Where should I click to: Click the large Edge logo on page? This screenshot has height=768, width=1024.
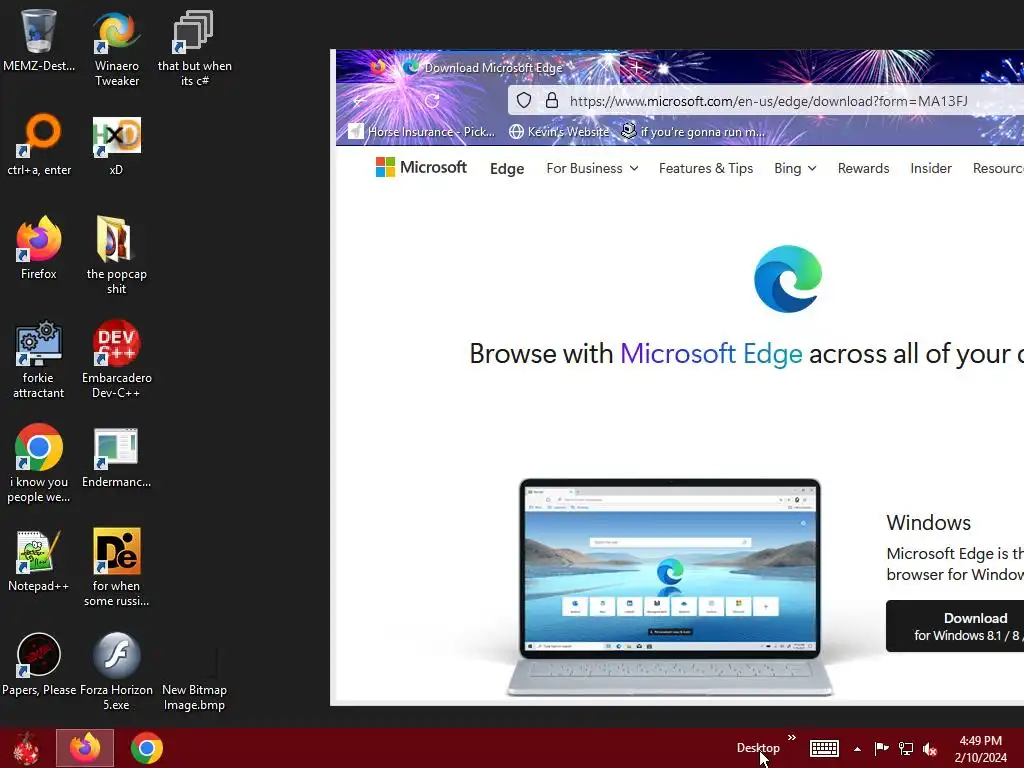[788, 279]
